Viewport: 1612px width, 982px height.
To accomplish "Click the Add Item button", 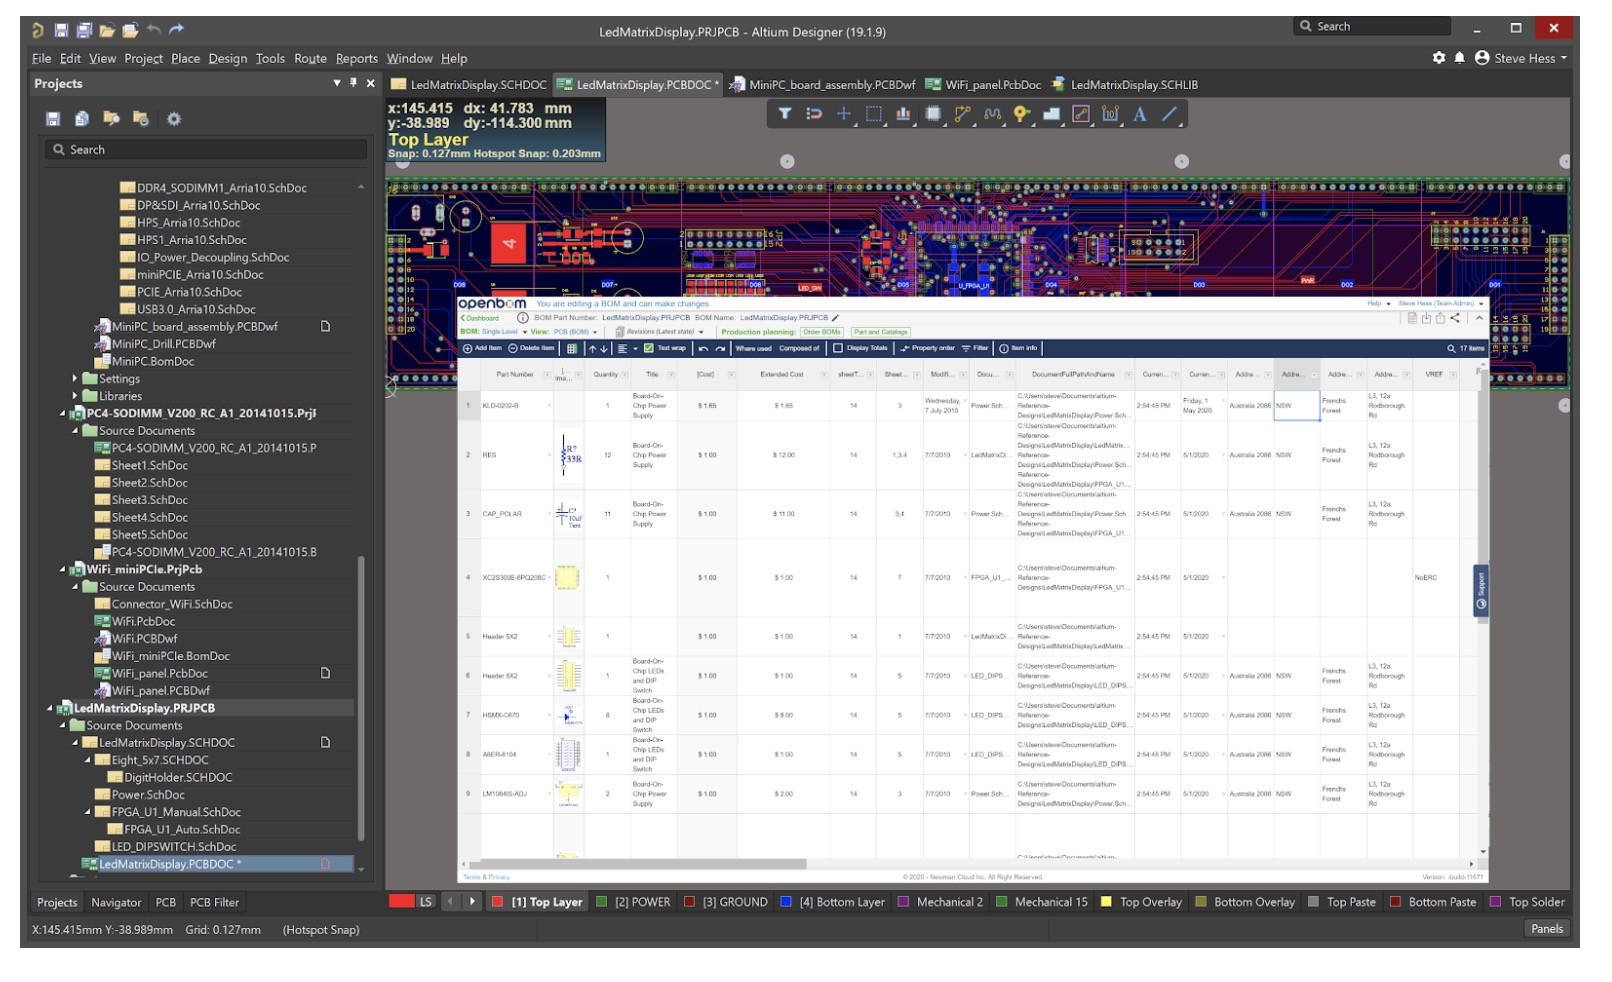I will coord(483,349).
